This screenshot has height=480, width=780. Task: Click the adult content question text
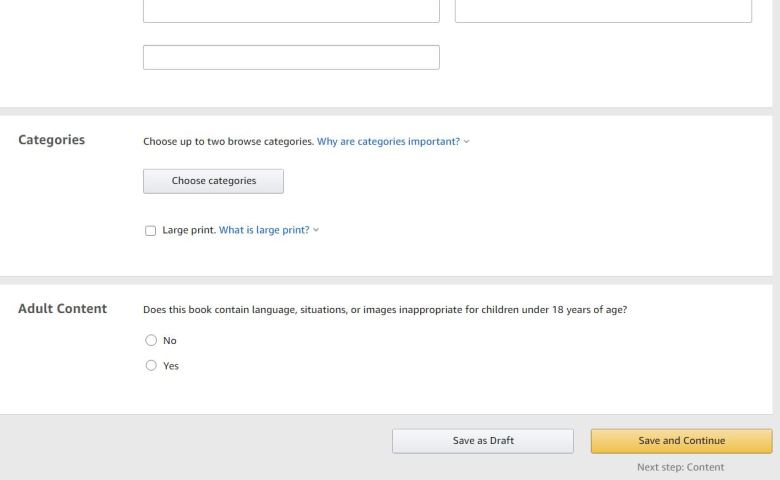(385, 310)
